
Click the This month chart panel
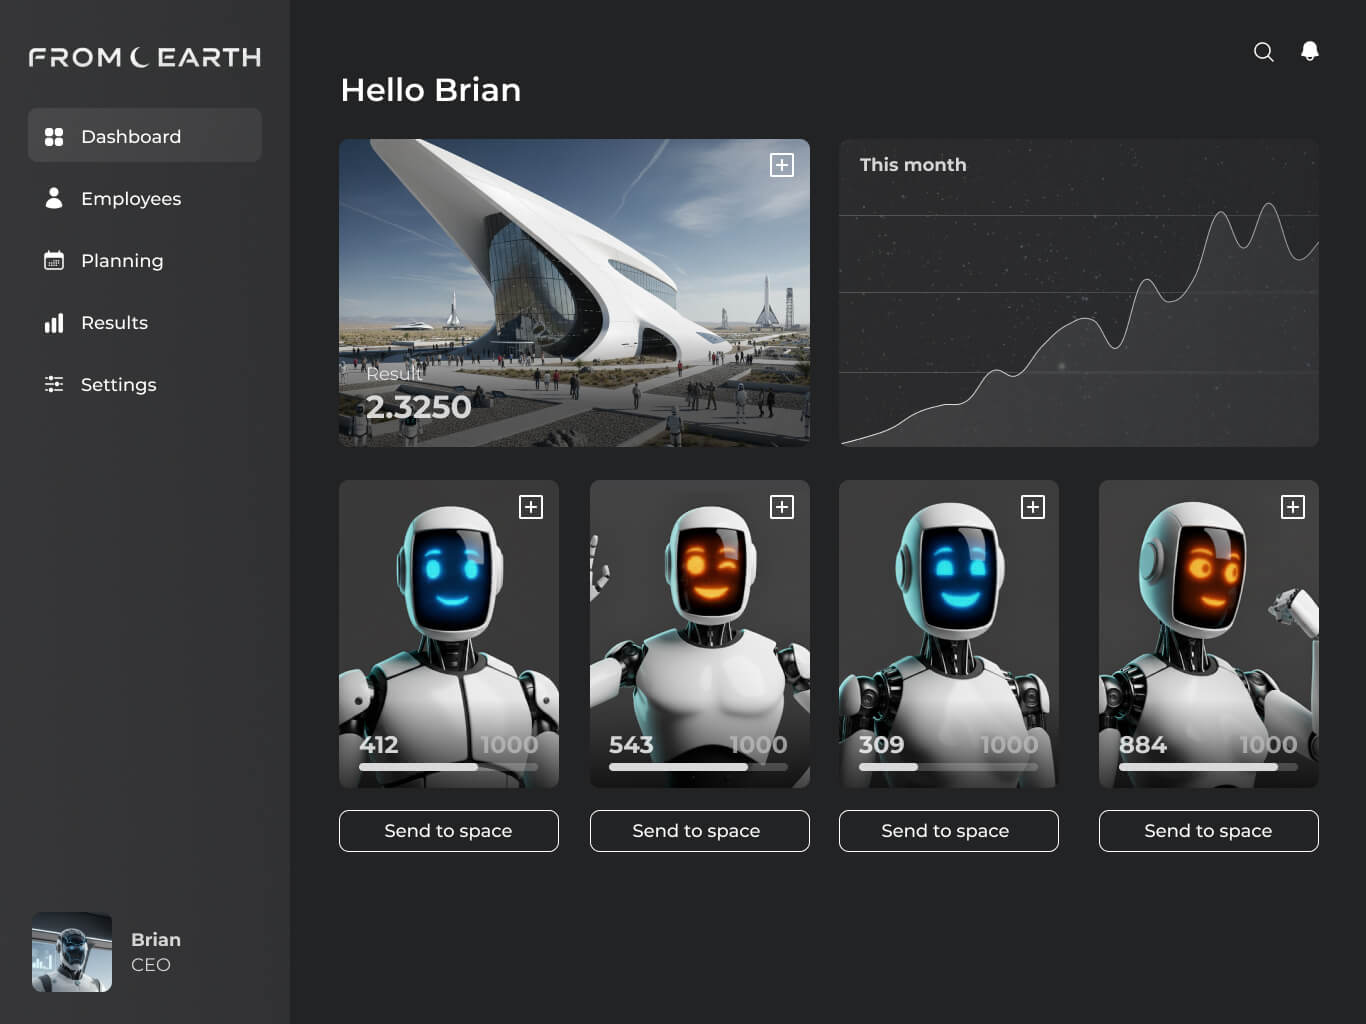tap(1079, 293)
